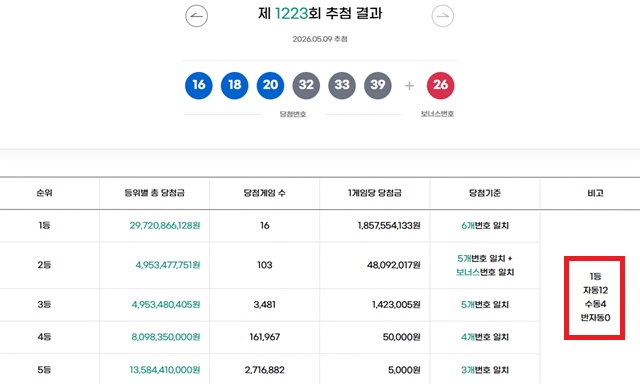
Task: Click per-game prize 1,857,554,133원
Action: [389, 225]
